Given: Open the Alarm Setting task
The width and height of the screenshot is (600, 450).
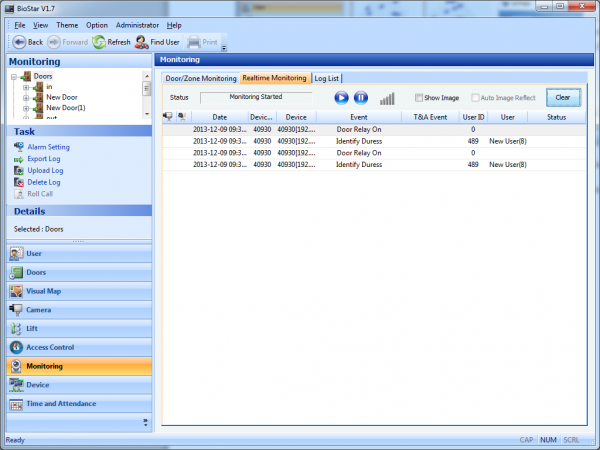Looking at the screenshot, I should click(x=48, y=147).
